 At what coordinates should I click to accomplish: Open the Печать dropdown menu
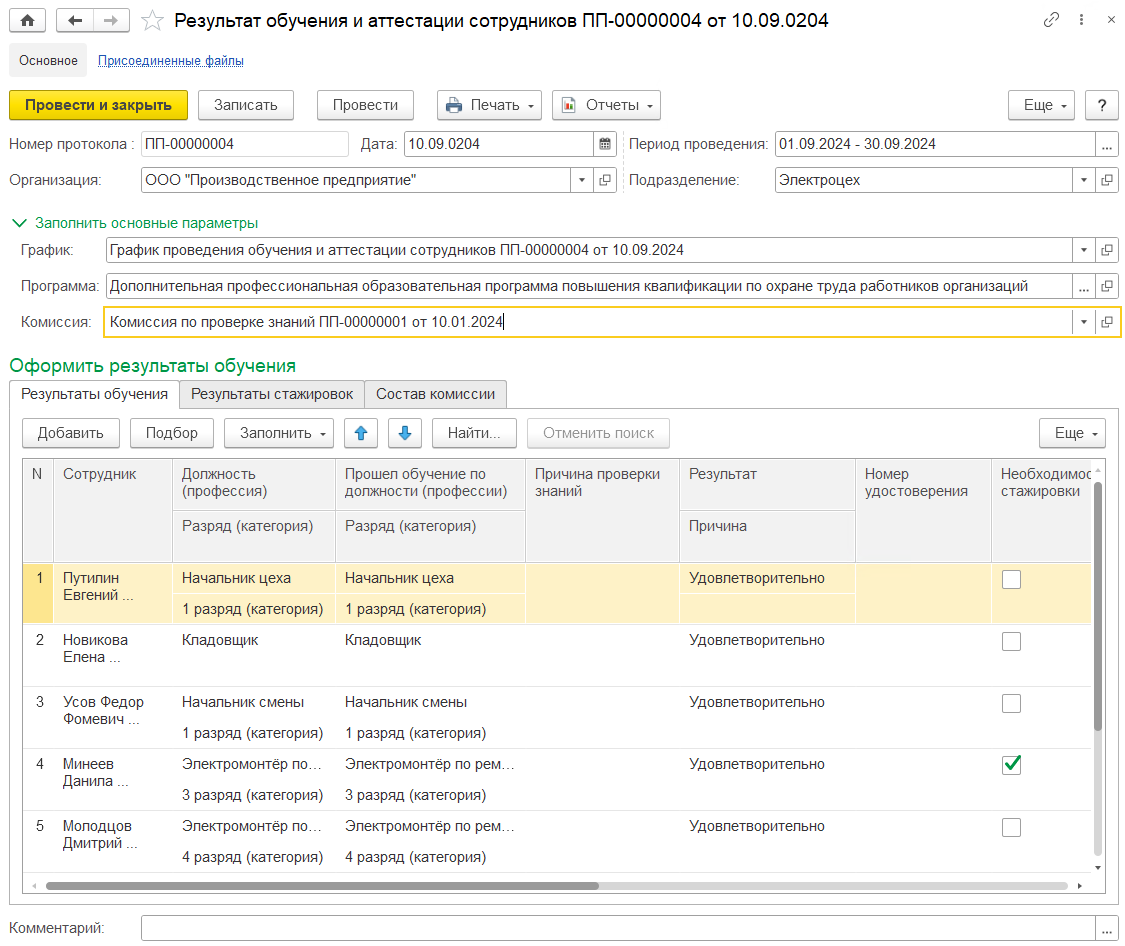pyautogui.click(x=489, y=105)
